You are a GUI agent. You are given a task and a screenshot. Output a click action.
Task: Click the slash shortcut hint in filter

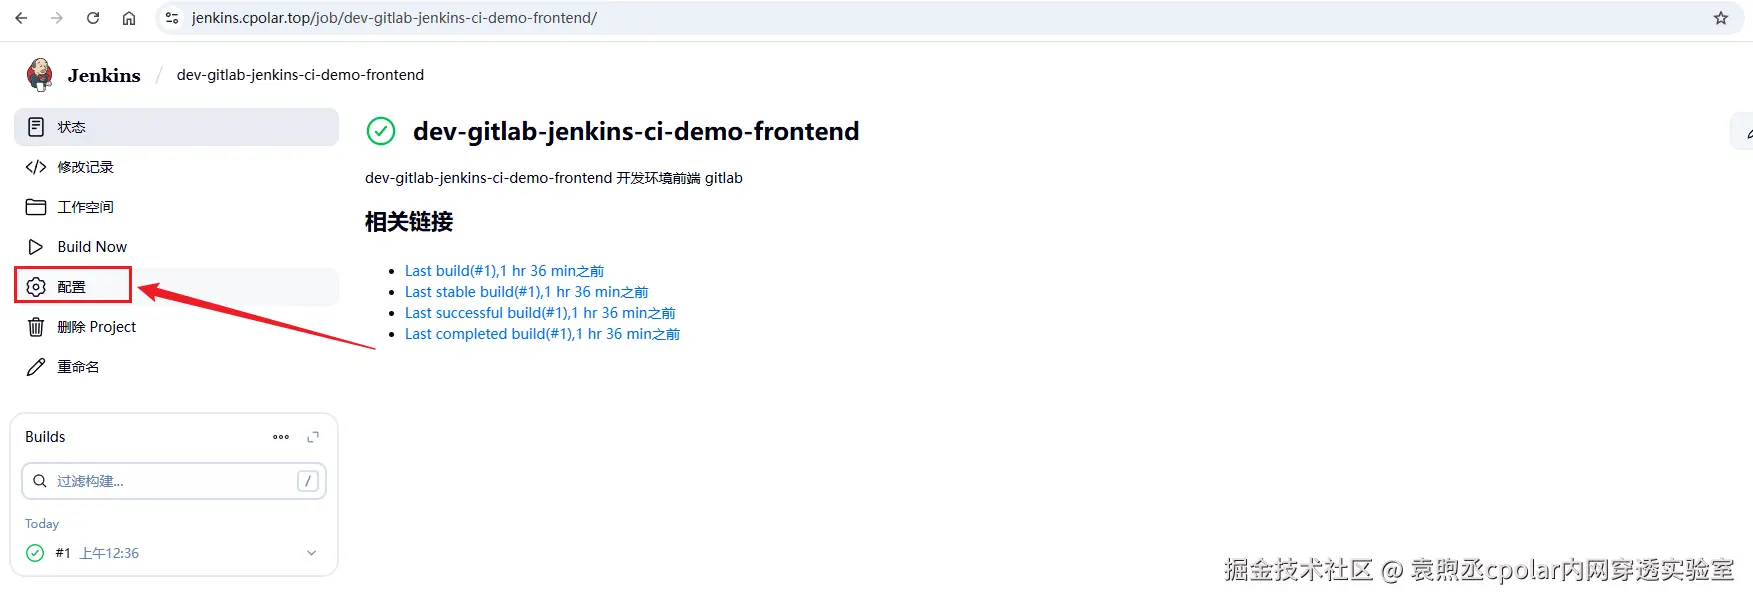coord(308,481)
